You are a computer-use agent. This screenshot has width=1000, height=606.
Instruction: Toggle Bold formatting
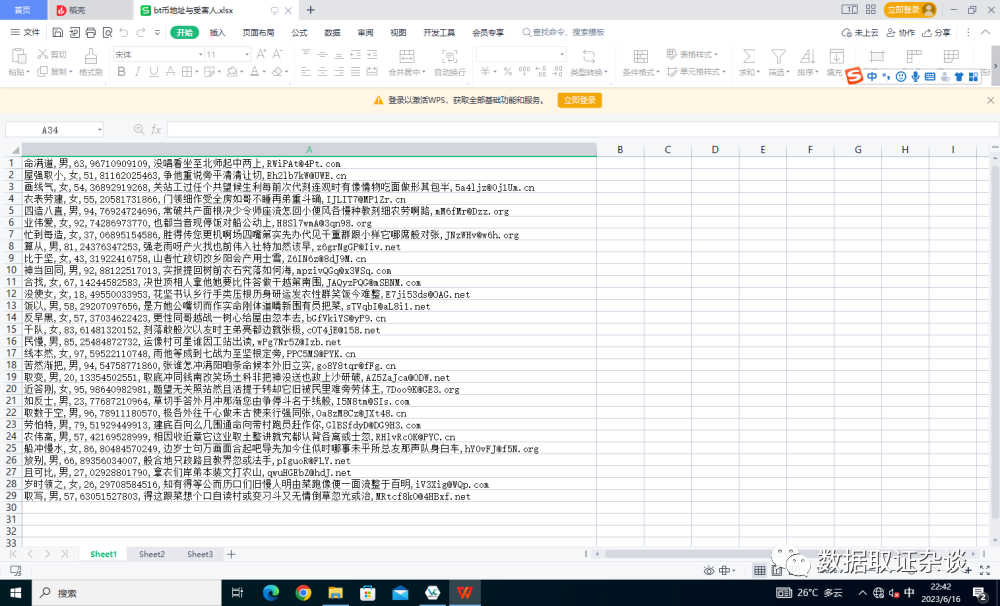point(121,71)
